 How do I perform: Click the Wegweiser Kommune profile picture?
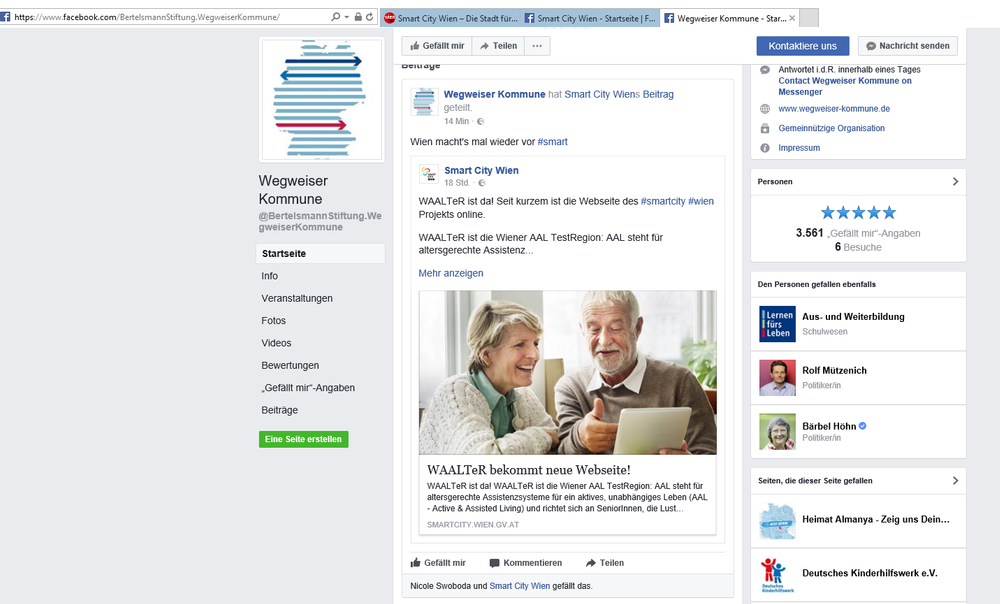(x=322, y=99)
